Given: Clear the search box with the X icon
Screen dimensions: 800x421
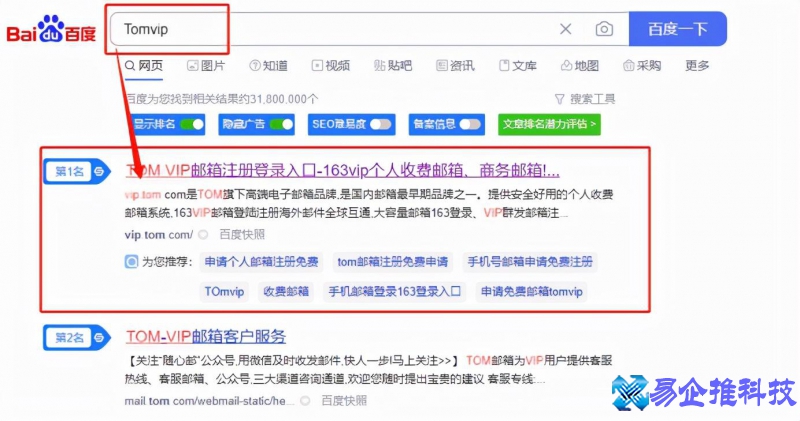Looking at the screenshot, I should [565, 29].
